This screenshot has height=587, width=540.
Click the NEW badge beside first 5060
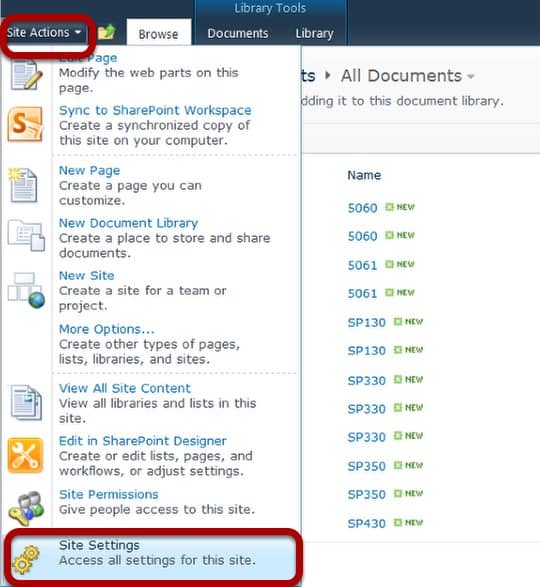coord(400,207)
